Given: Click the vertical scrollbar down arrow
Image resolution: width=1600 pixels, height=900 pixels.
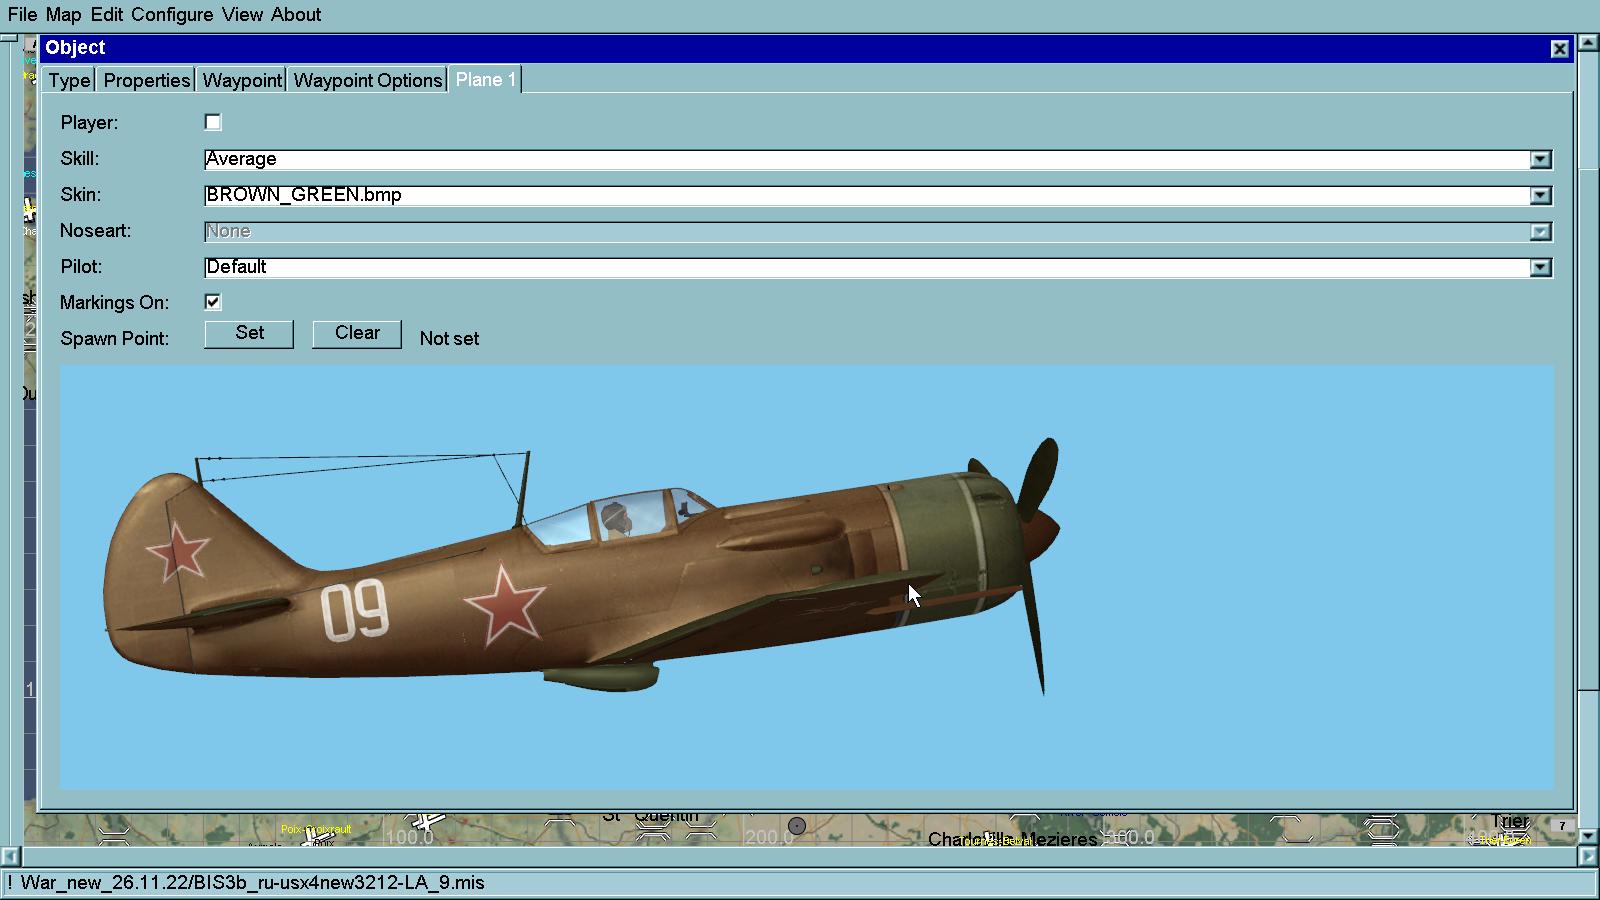Looking at the screenshot, I should (1588, 834).
